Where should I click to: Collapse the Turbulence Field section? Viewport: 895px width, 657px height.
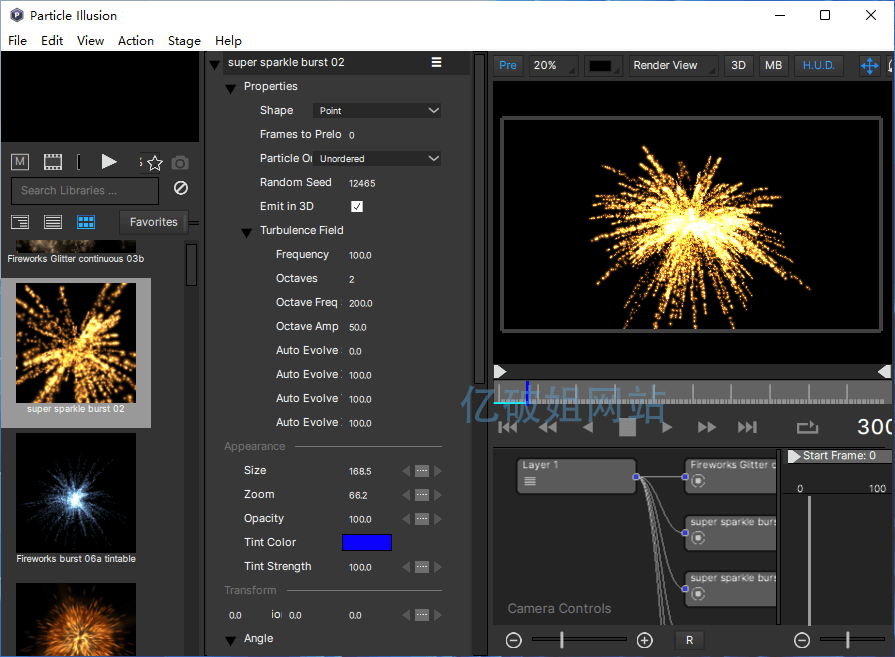point(246,232)
